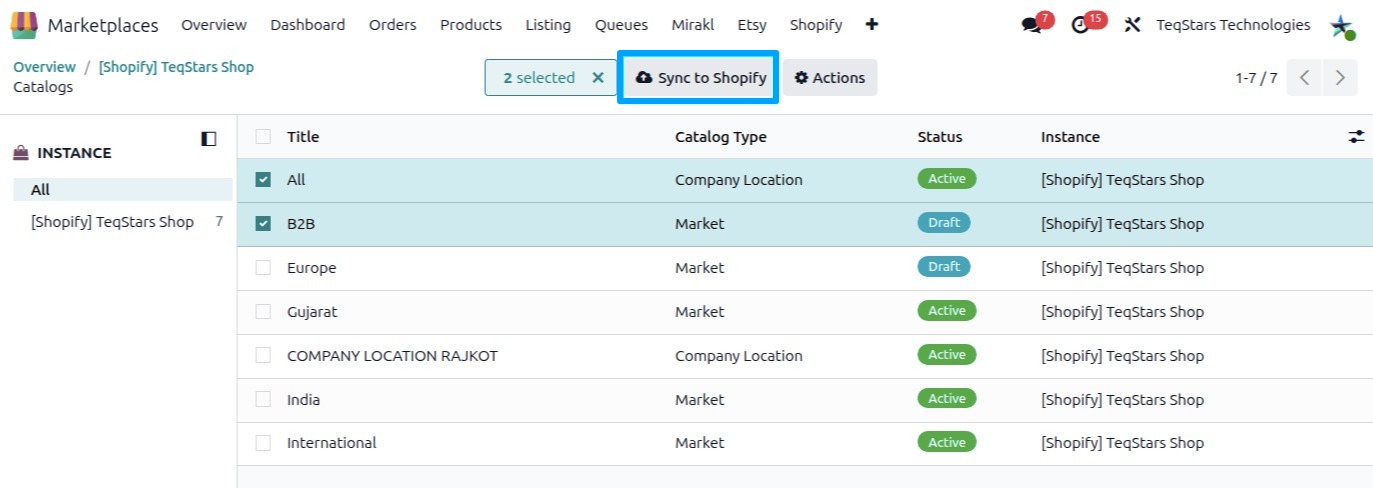Check the Europe row checkbox
The height and width of the screenshot is (488, 1373).
click(x=263, y=268)
